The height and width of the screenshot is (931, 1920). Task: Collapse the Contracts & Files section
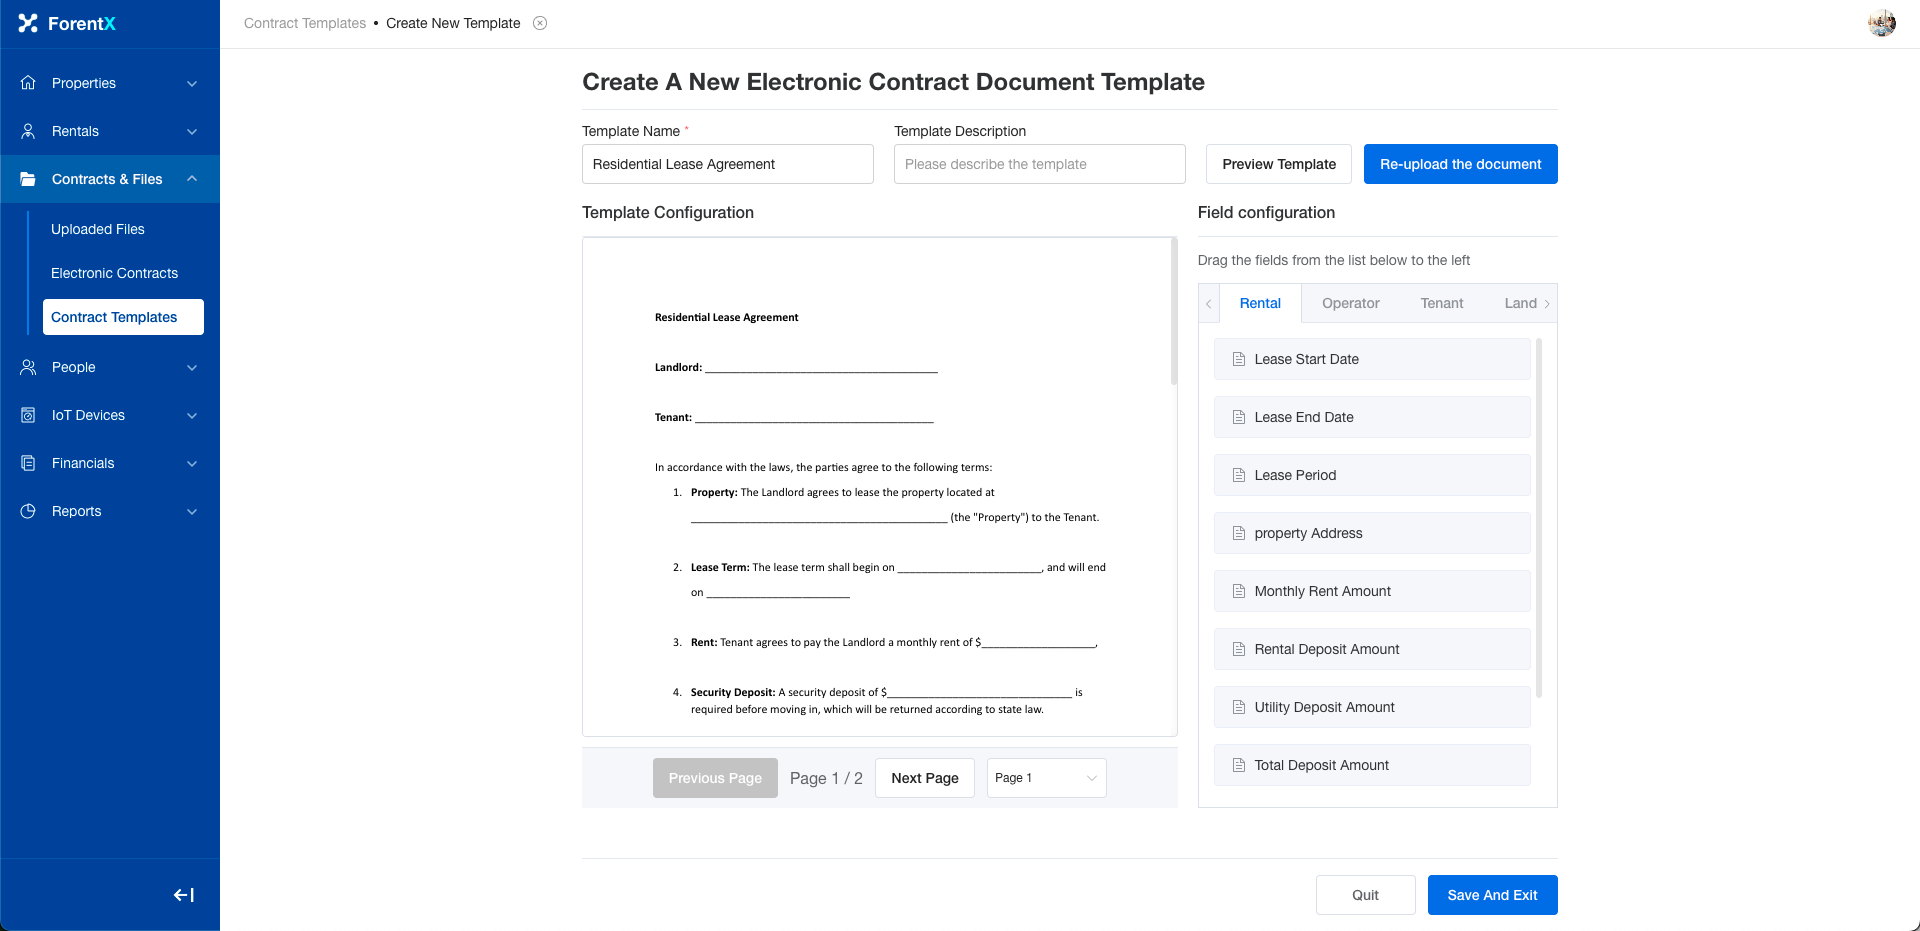(x=192, y=179)
